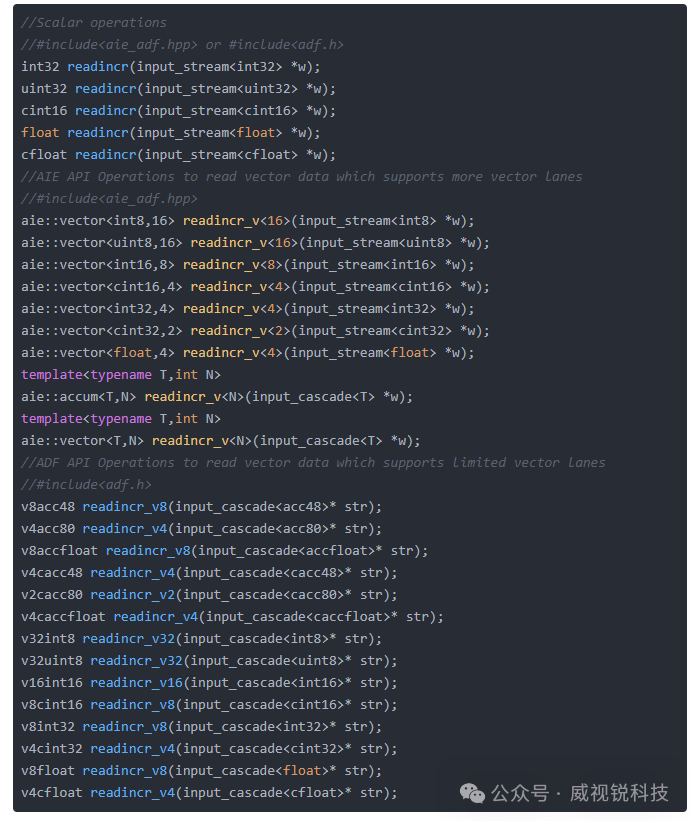Click the //#include<adf.h> comment line
This screenshot has height=821, width=691.
(x=86, y=484)
